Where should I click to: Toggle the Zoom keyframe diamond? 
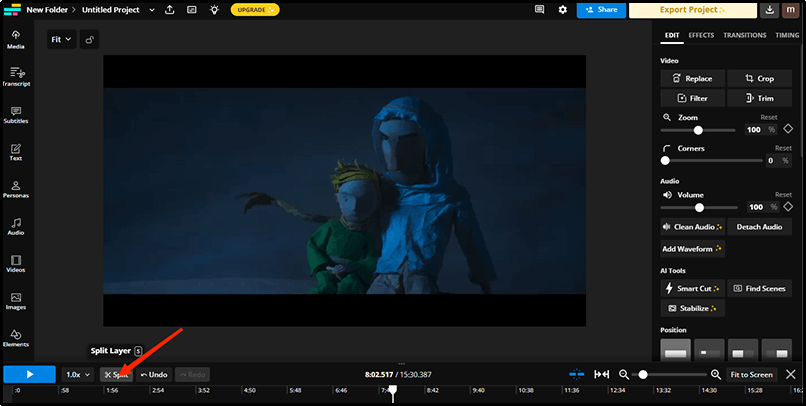pos(788,130)
